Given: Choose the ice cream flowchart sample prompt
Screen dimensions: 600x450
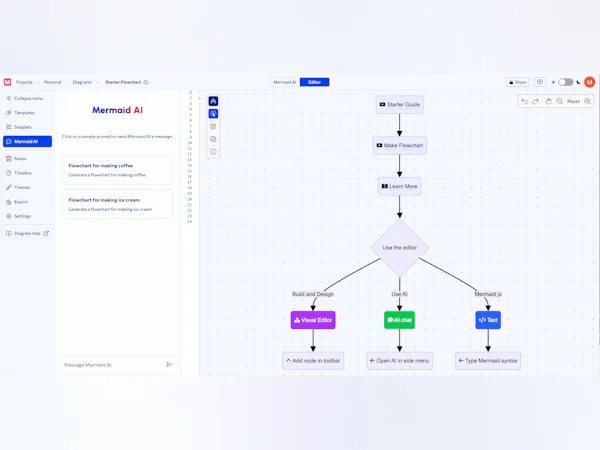Looking at the screenshot, I should 117,204.
